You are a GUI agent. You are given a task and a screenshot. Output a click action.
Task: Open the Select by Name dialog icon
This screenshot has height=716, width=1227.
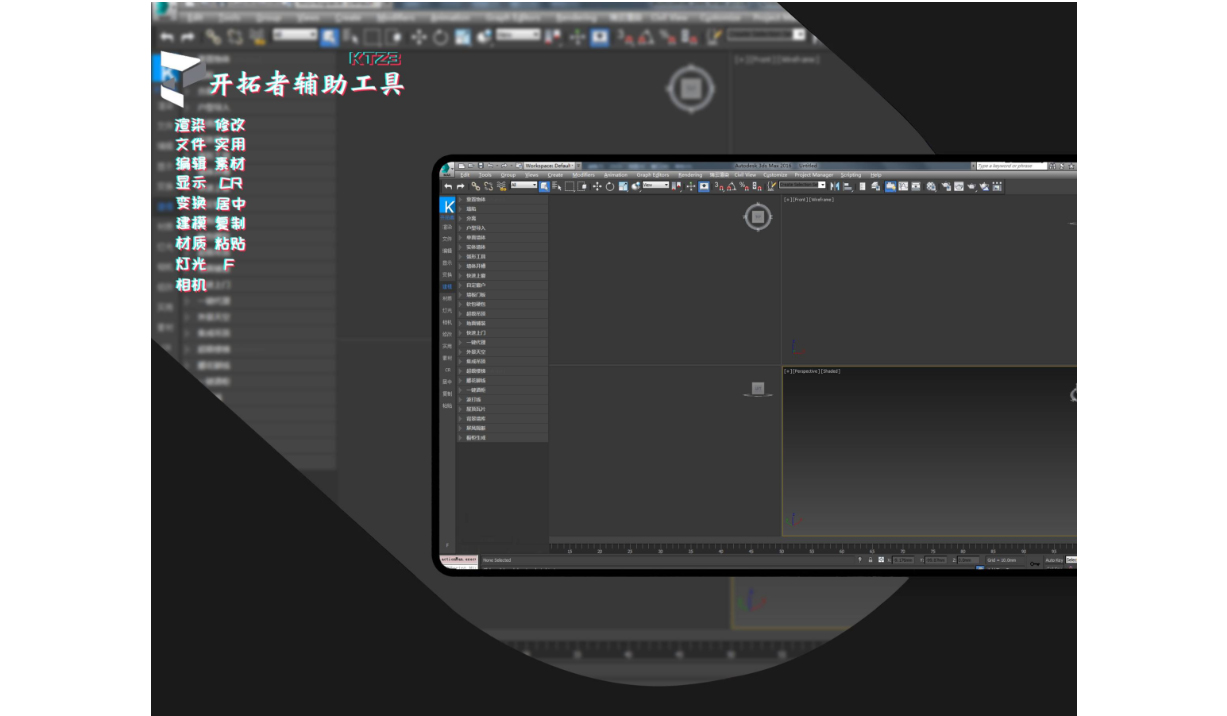pyautogui.click(x=557, y=186)
